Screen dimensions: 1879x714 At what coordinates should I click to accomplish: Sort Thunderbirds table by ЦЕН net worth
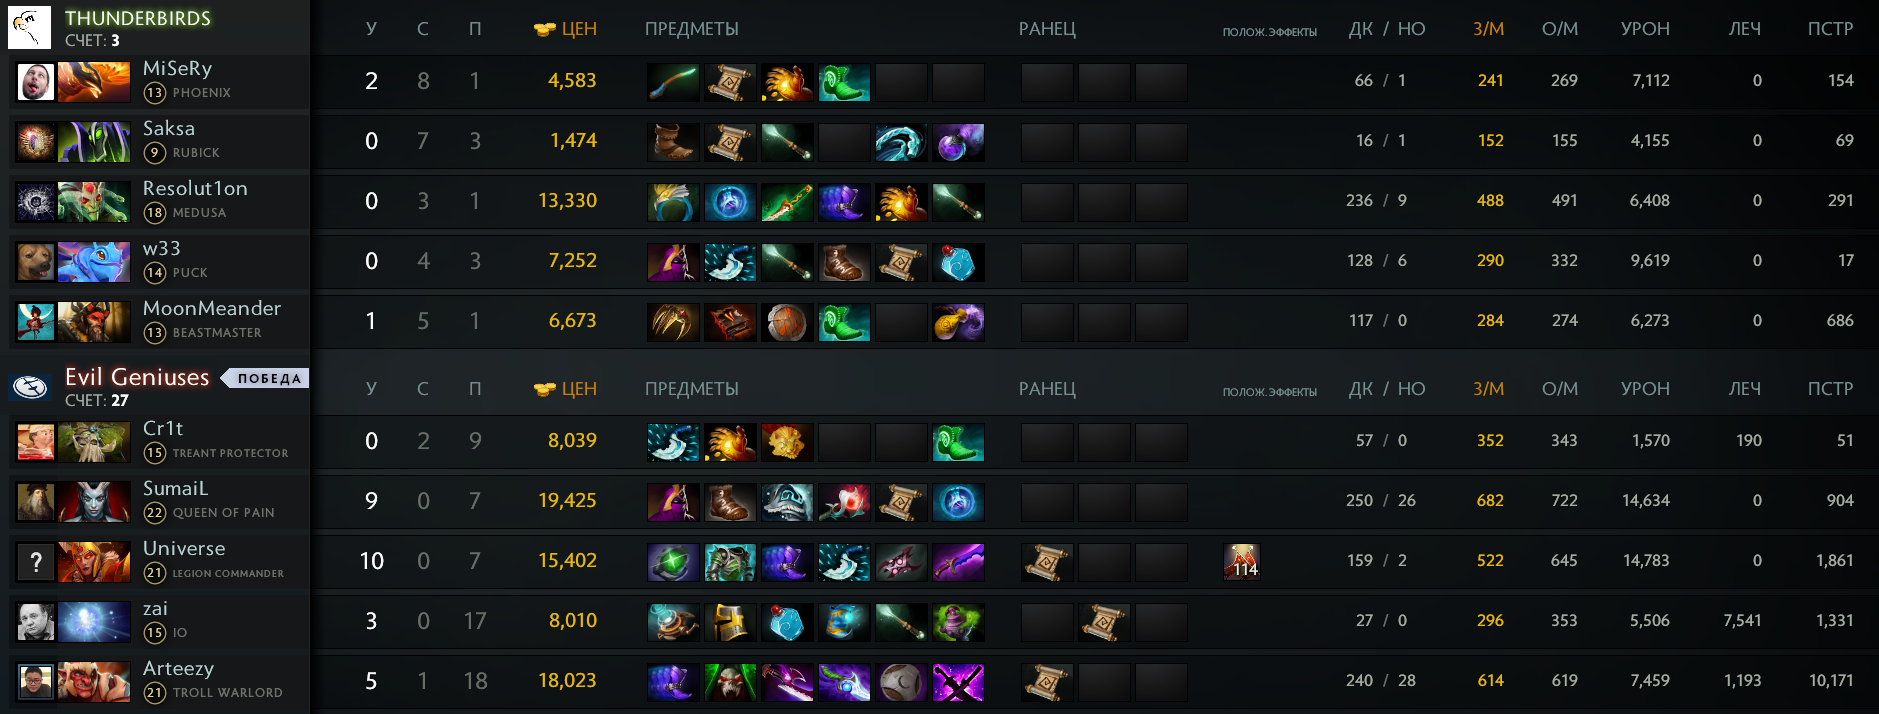(566, 29)
